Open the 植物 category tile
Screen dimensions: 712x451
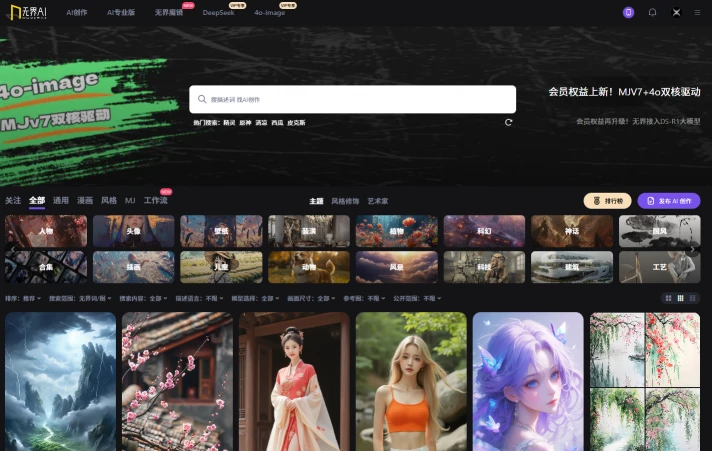tap(396, 231)
